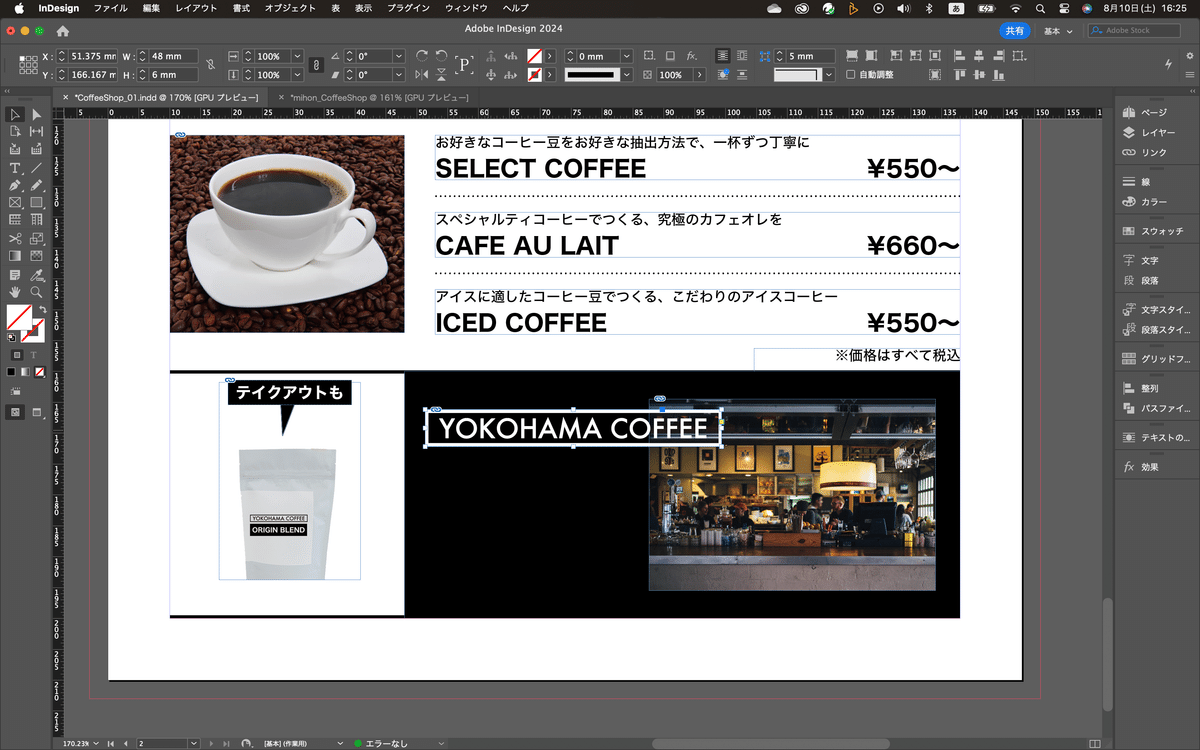1200x750 pixels.
Task: Click the swap fill and stroke arrow
Action: click(x=43, y=310)
